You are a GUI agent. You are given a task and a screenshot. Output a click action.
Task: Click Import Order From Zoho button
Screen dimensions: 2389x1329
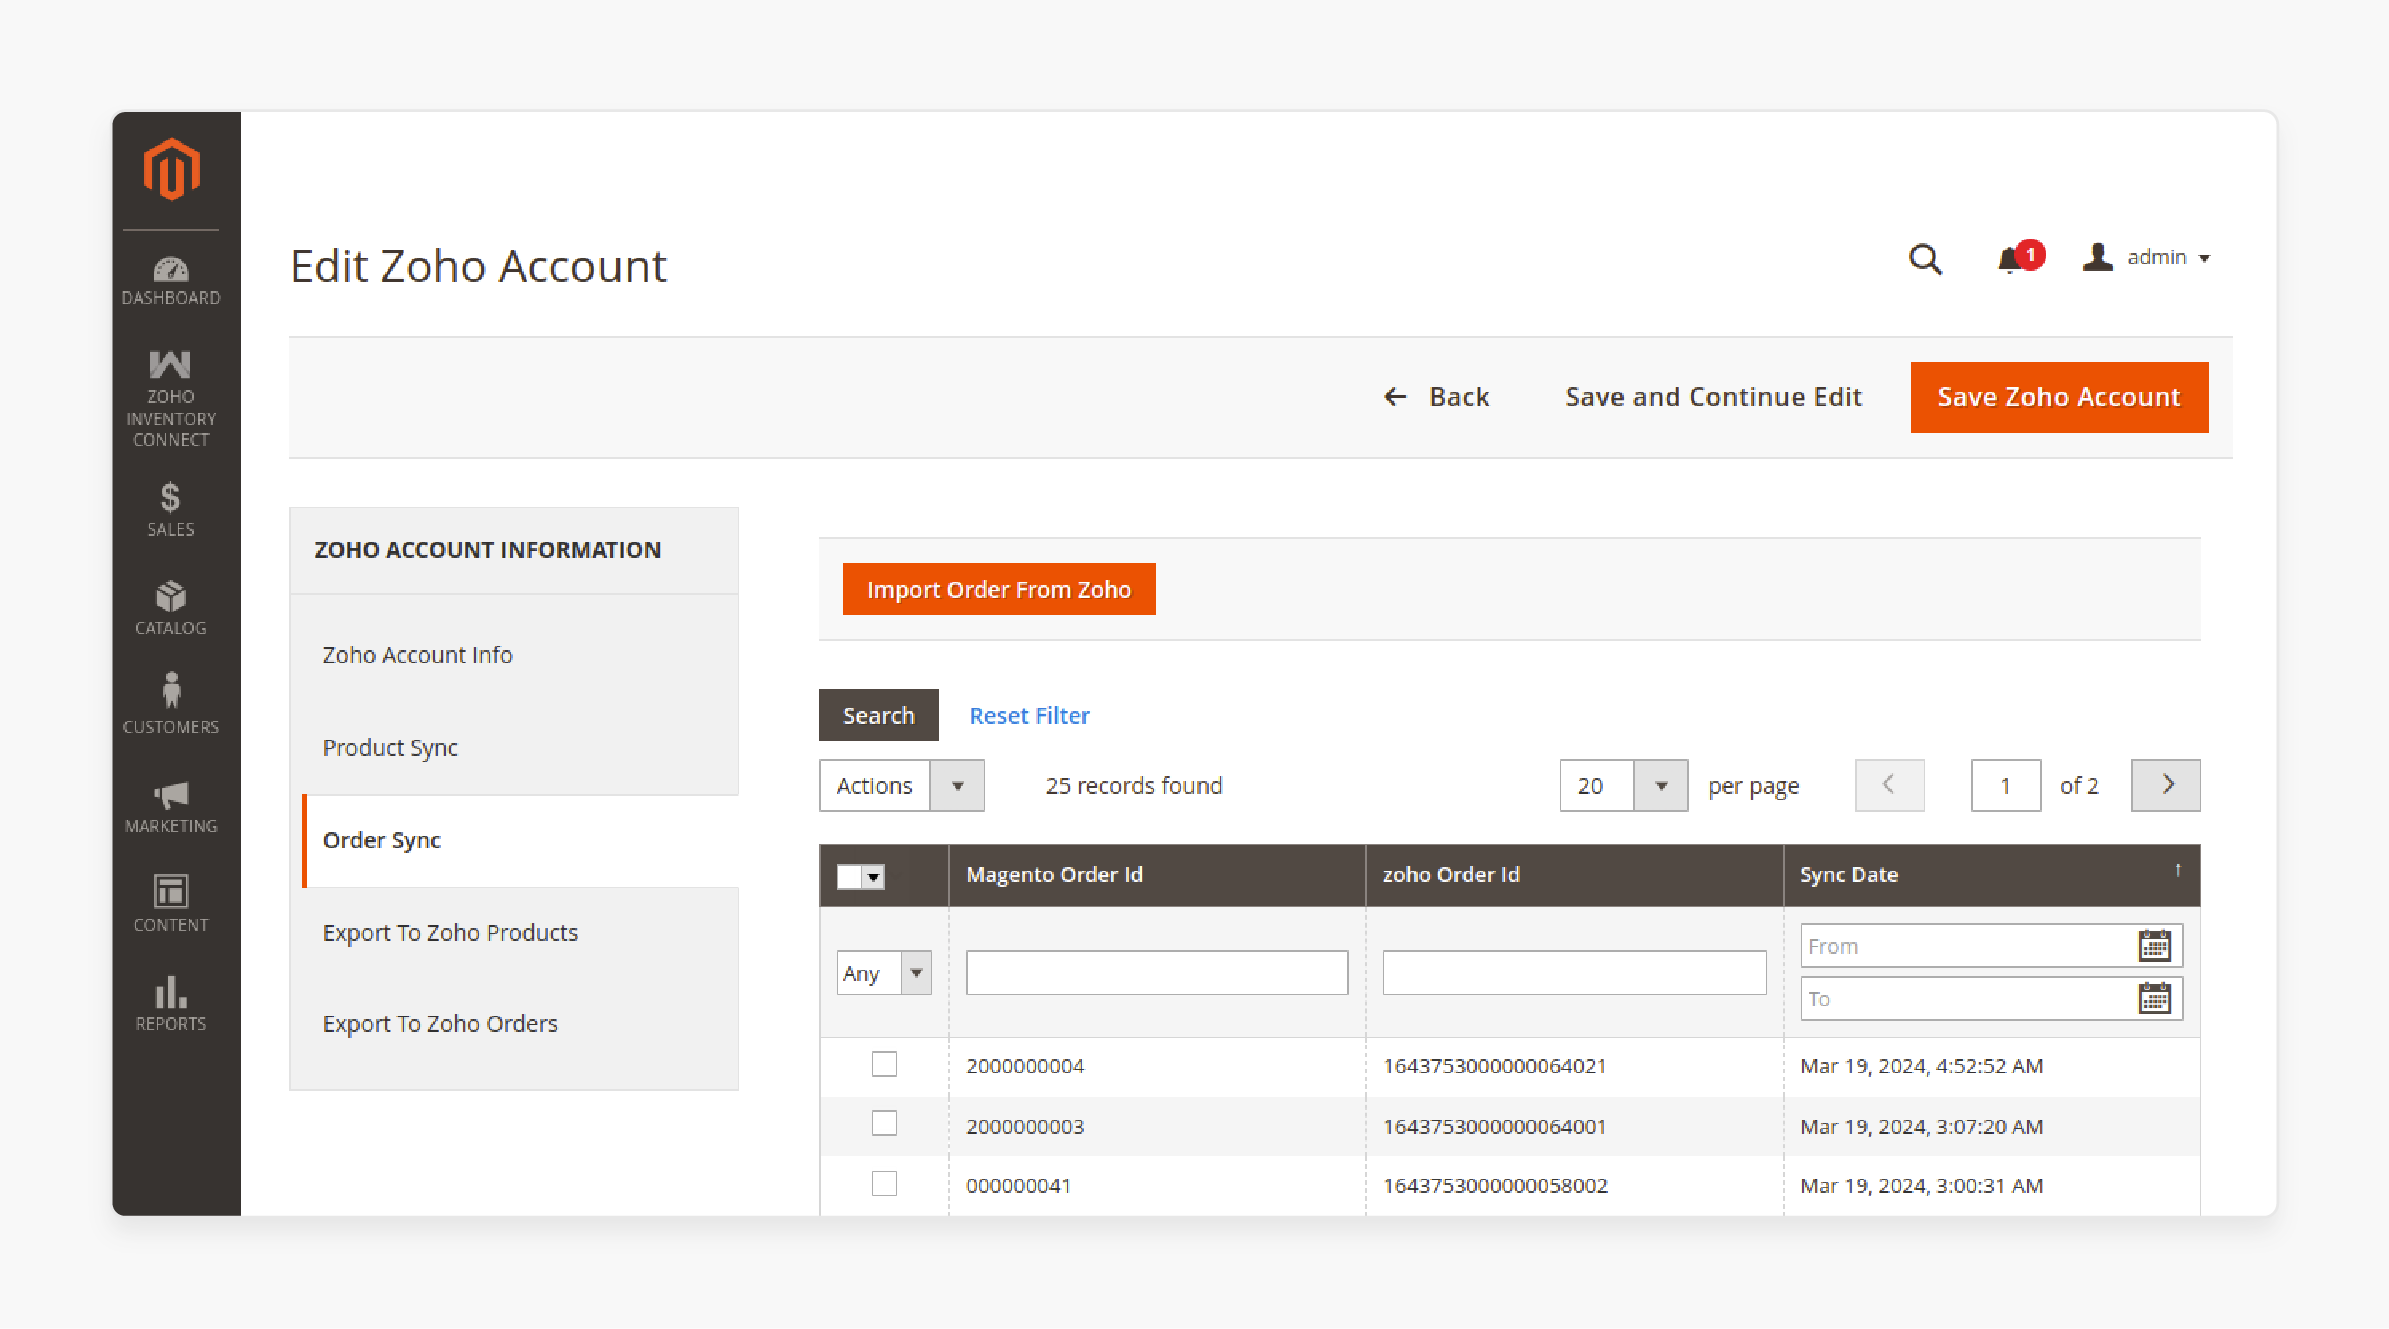[x=999, y=589]
